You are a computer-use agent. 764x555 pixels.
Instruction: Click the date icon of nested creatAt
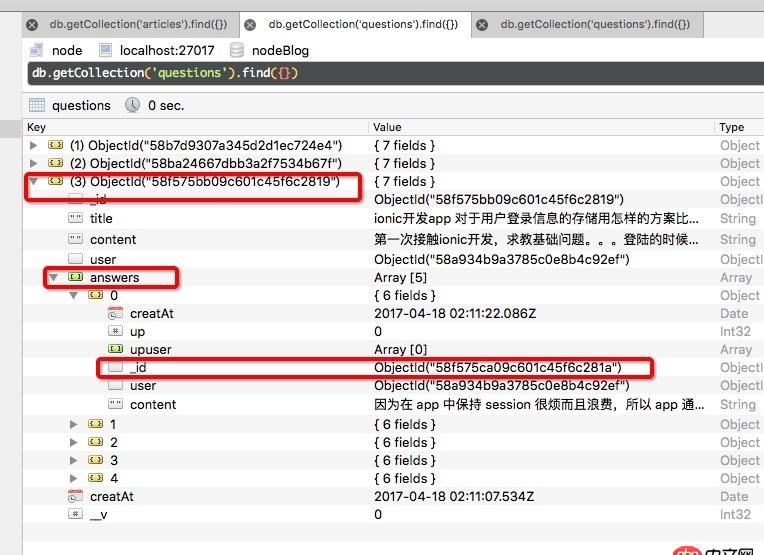tap(115, 313)
